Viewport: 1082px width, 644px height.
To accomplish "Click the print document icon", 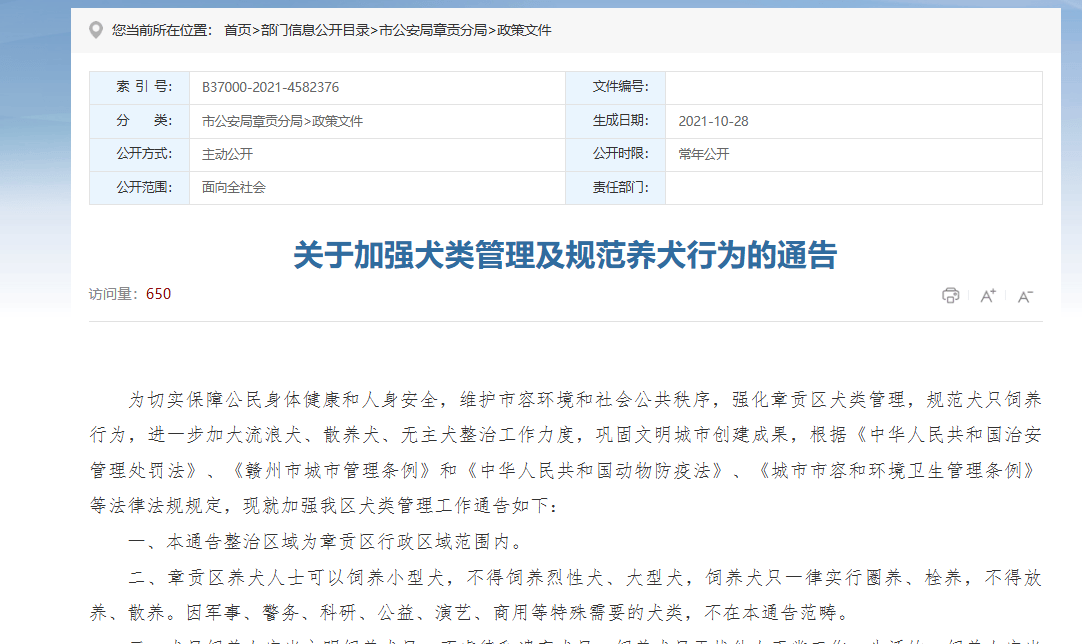I will coord(951,296).
